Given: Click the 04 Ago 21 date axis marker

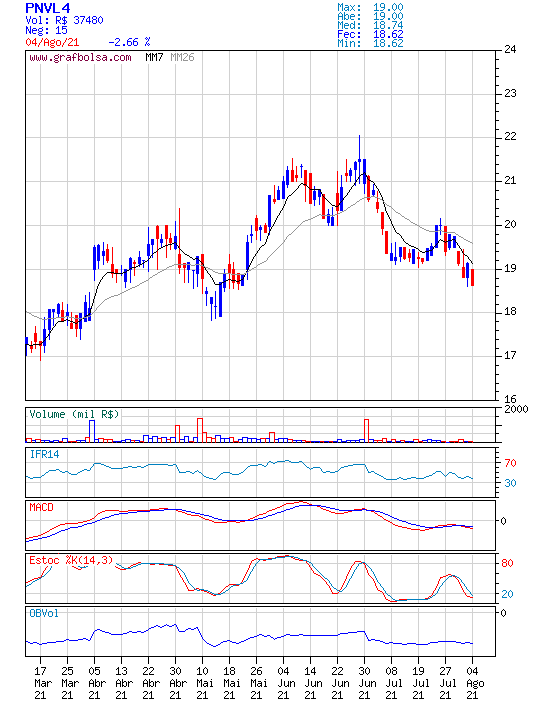Looking at the screenshot, I should pos(472,683).
